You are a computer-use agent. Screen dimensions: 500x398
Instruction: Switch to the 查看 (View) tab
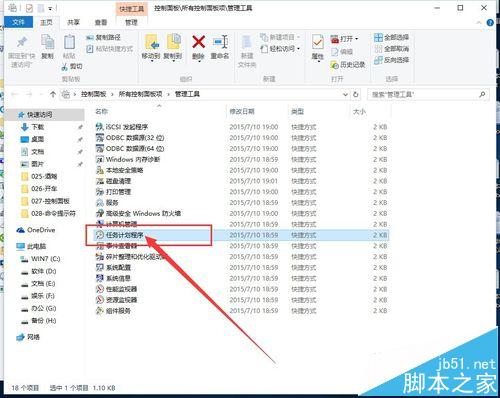click(101, 22)
